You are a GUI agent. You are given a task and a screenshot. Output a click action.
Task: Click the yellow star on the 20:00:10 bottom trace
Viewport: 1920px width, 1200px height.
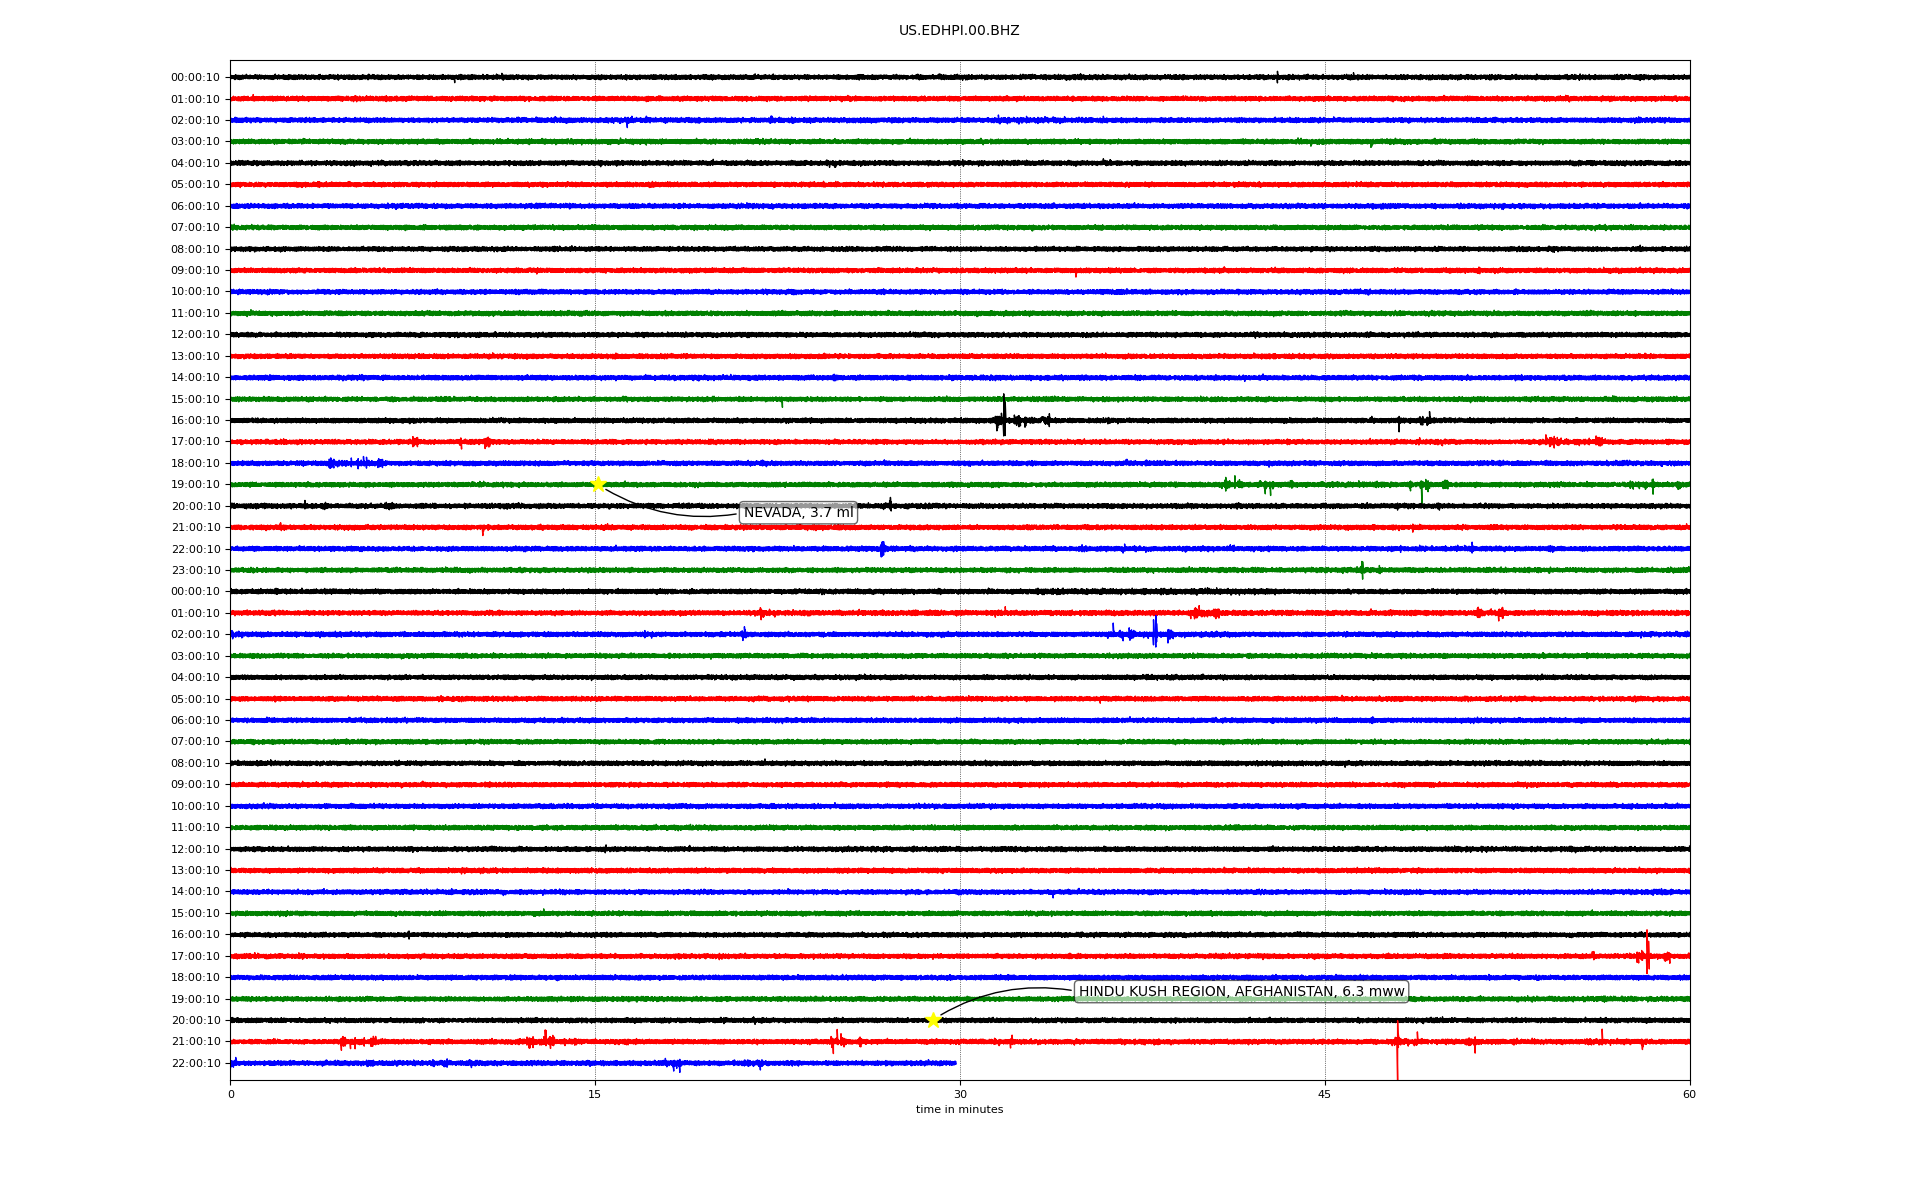coord(933,1020)
